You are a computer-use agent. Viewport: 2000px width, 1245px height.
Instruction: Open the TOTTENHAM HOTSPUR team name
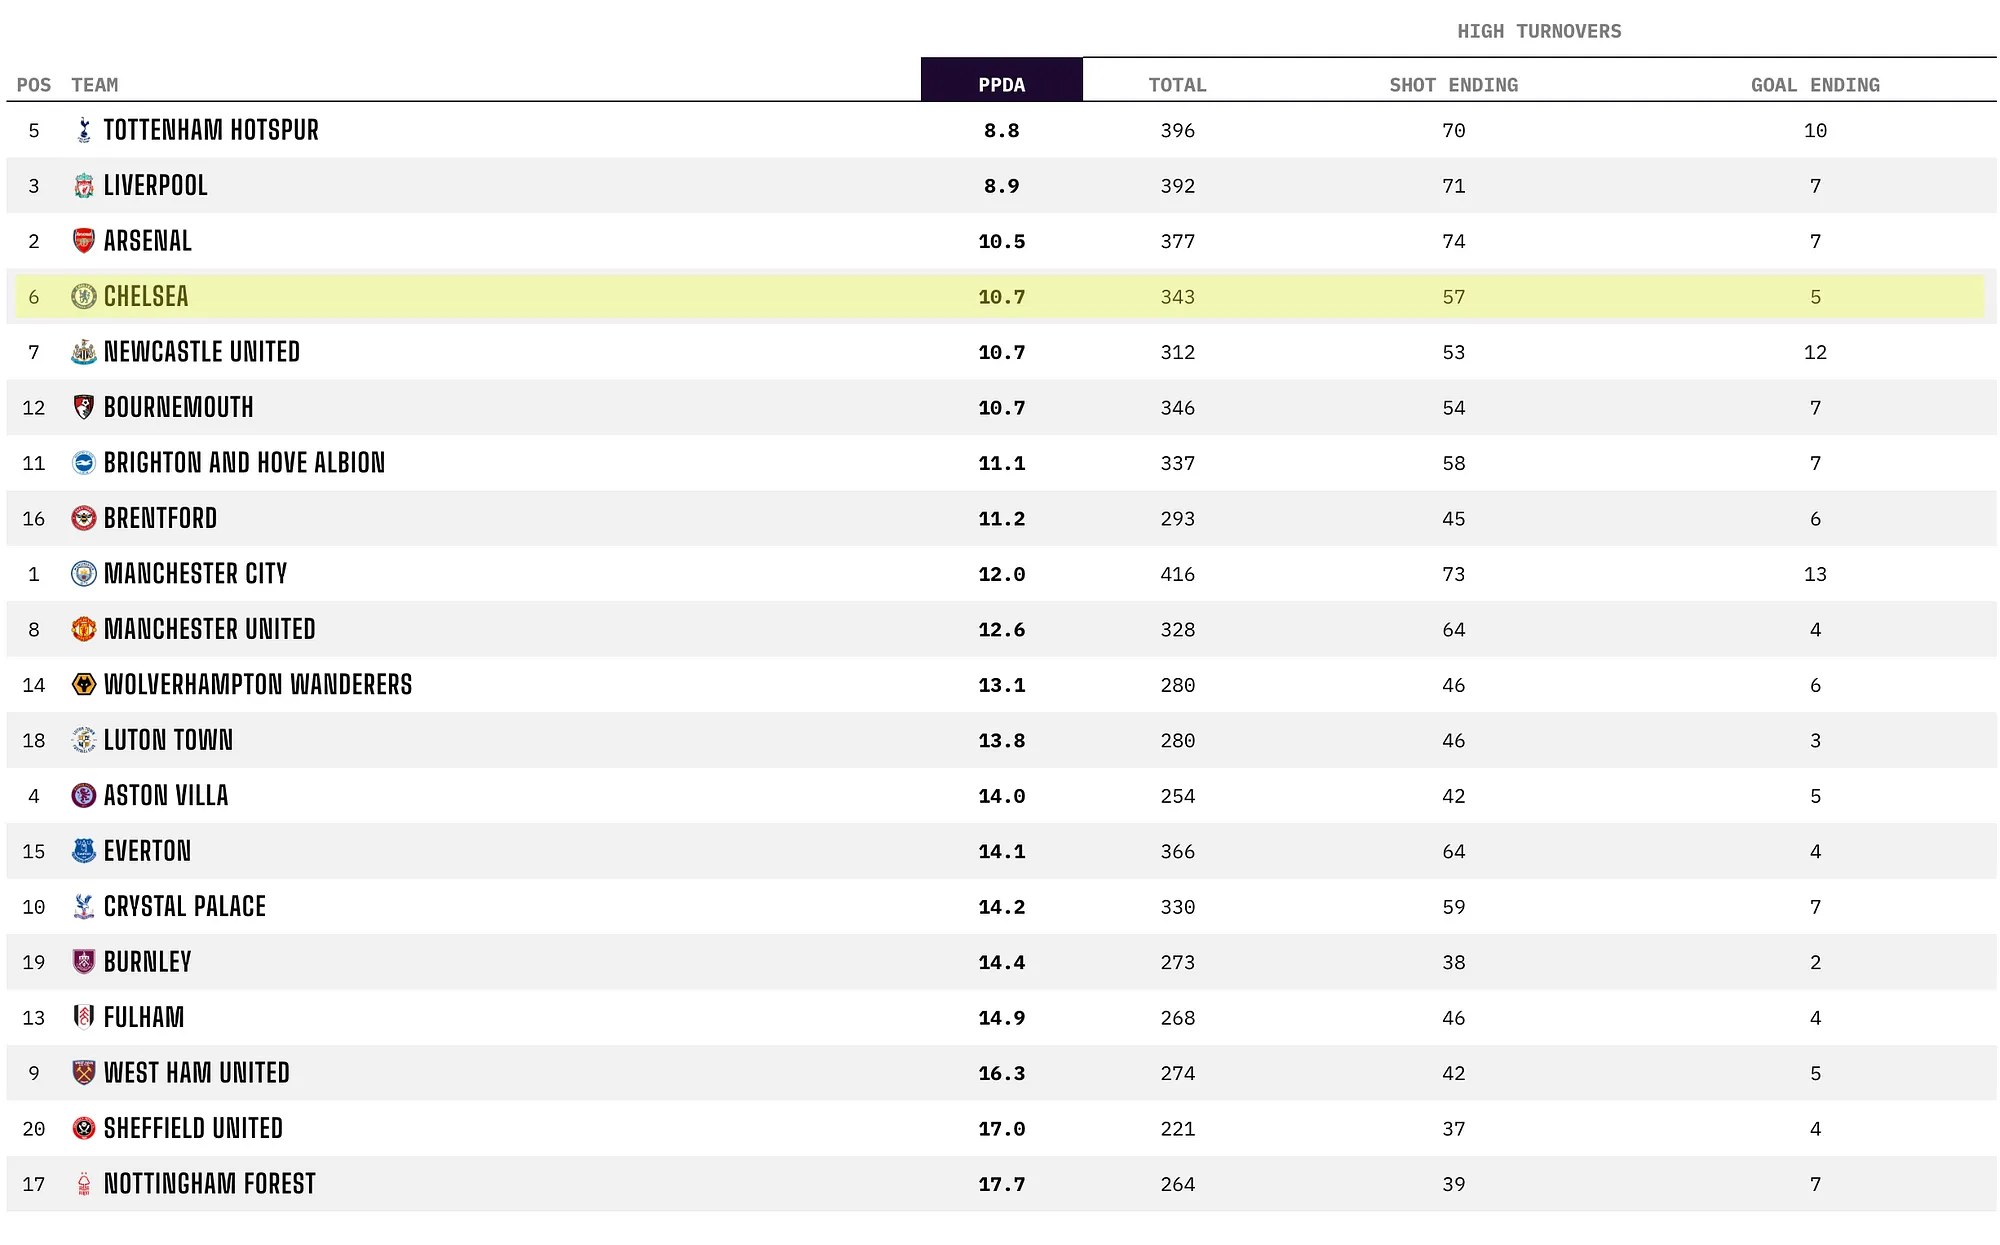point(211,130)
